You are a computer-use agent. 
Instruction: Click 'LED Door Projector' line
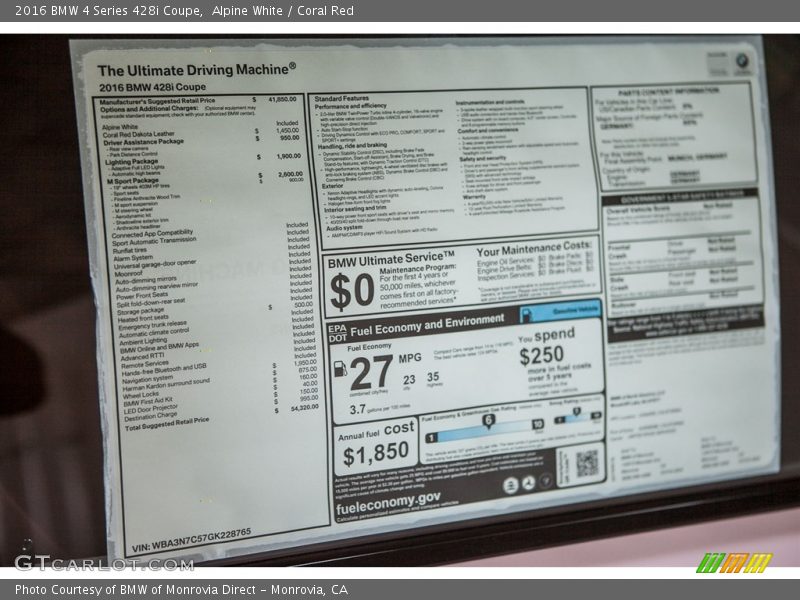151,409
